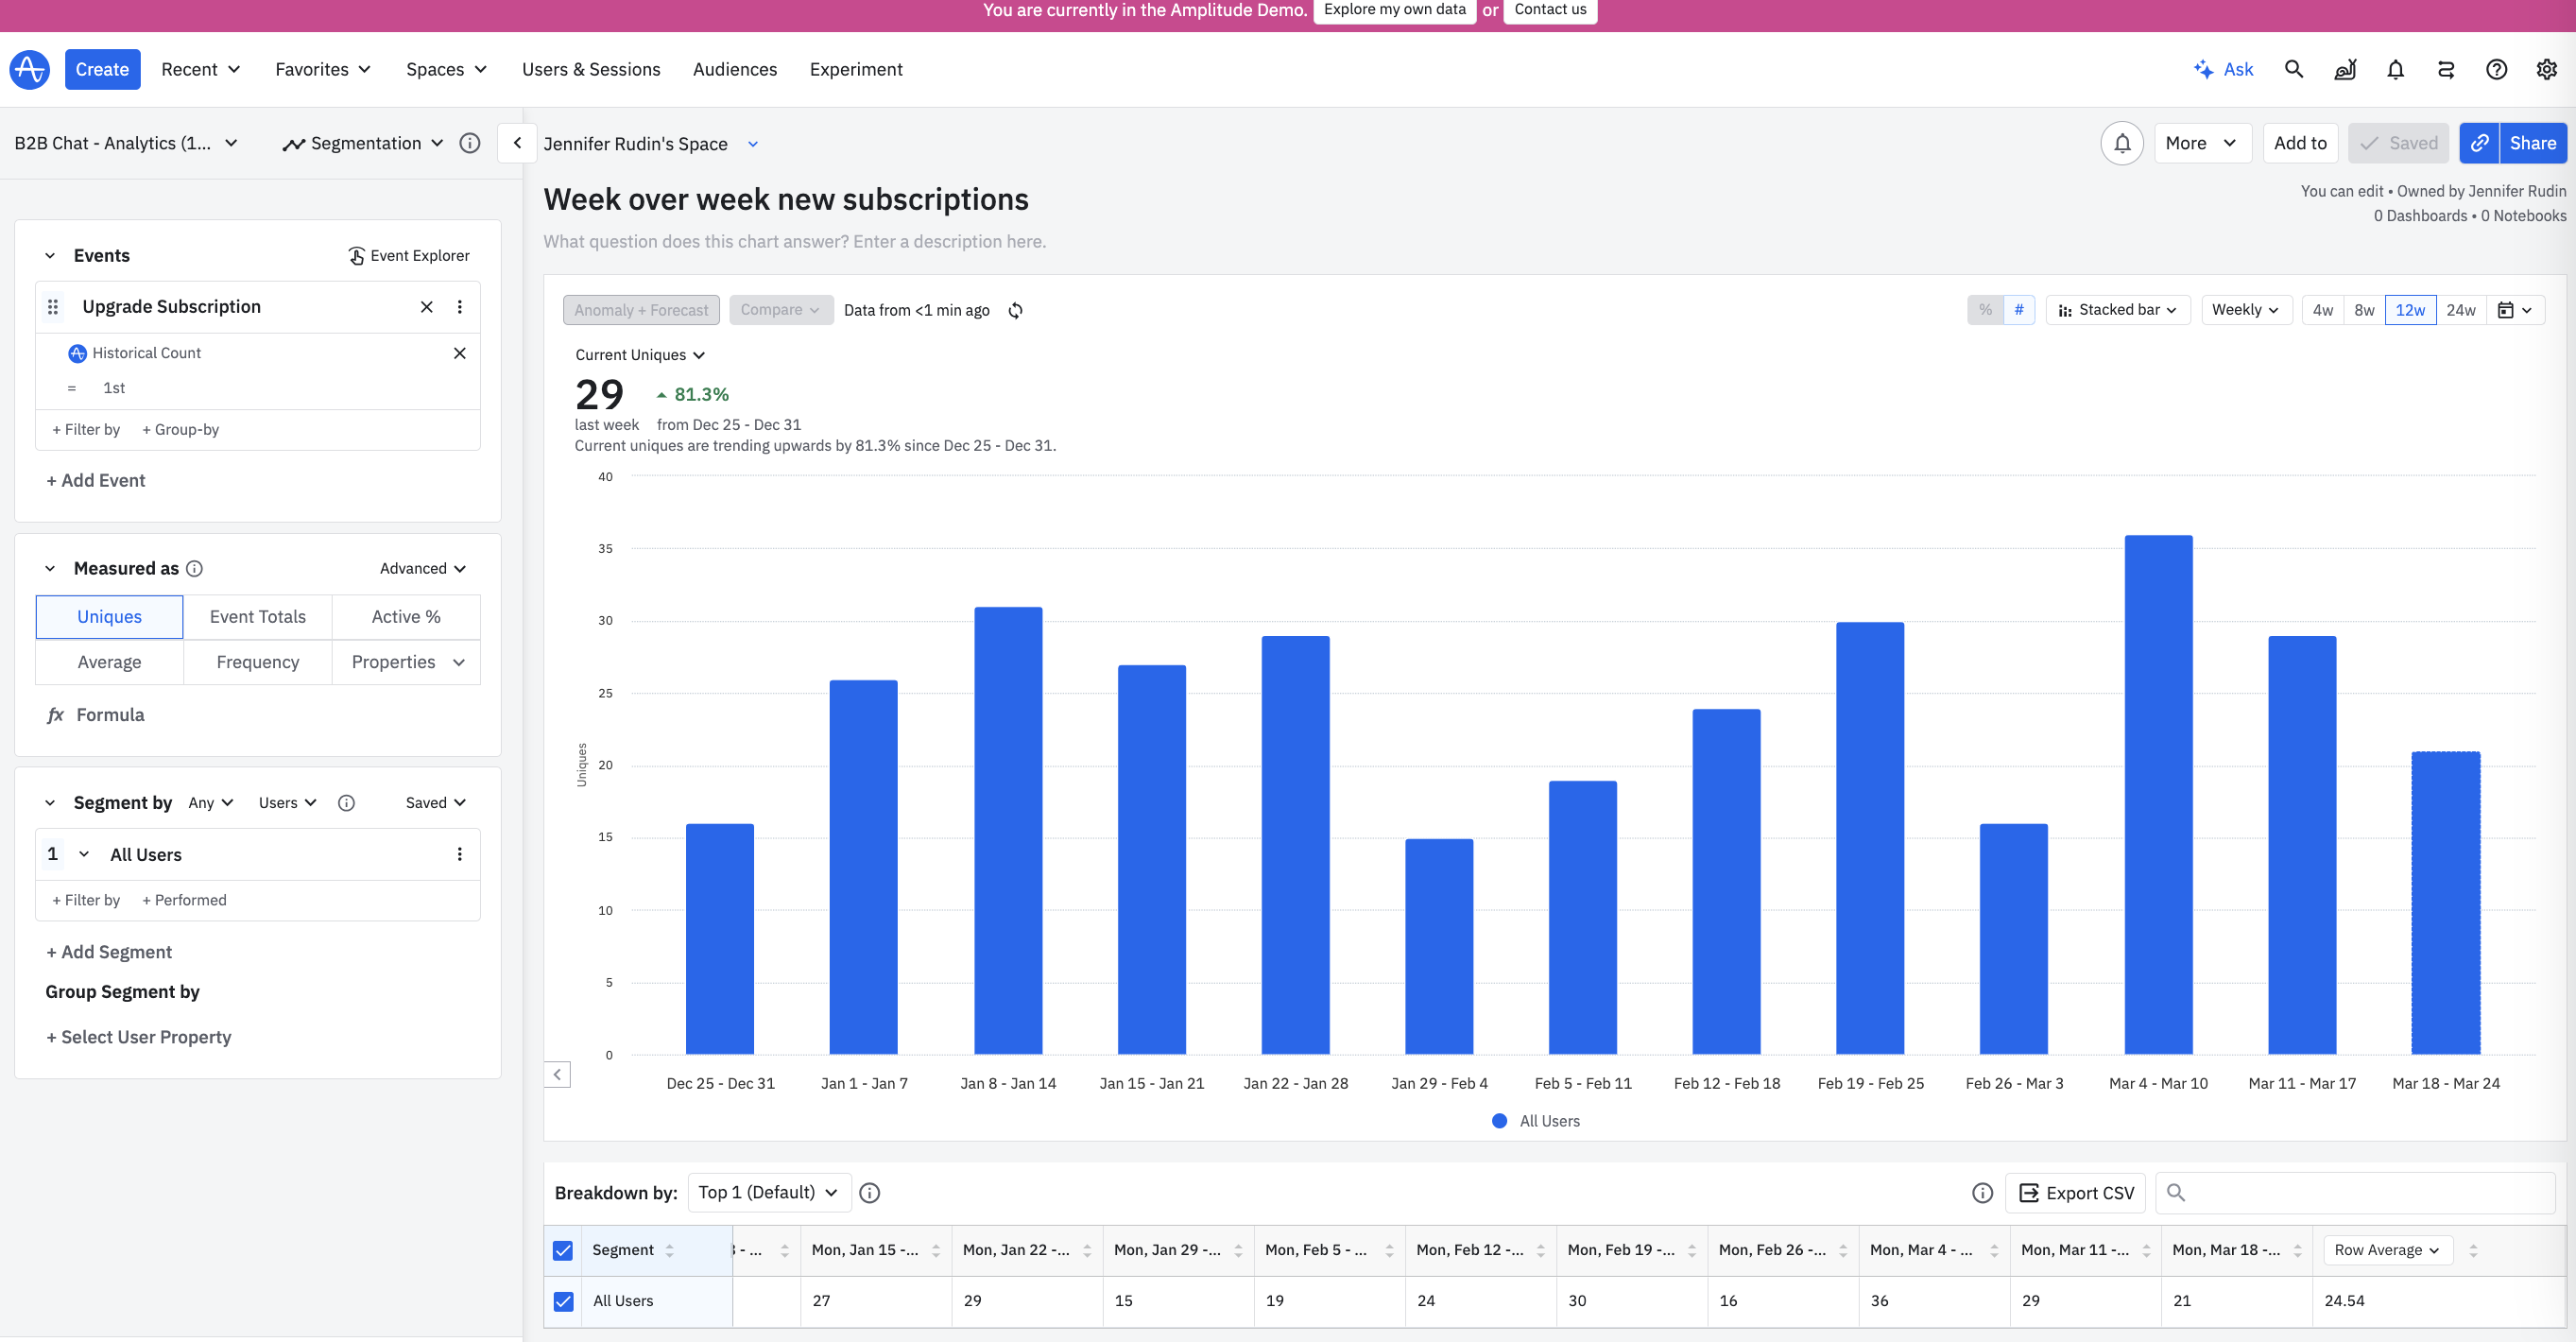The width and height of the screenshot is (2576, 1342).
Task: Select the Event Totals measure tab
Action: tap(257, 617)
